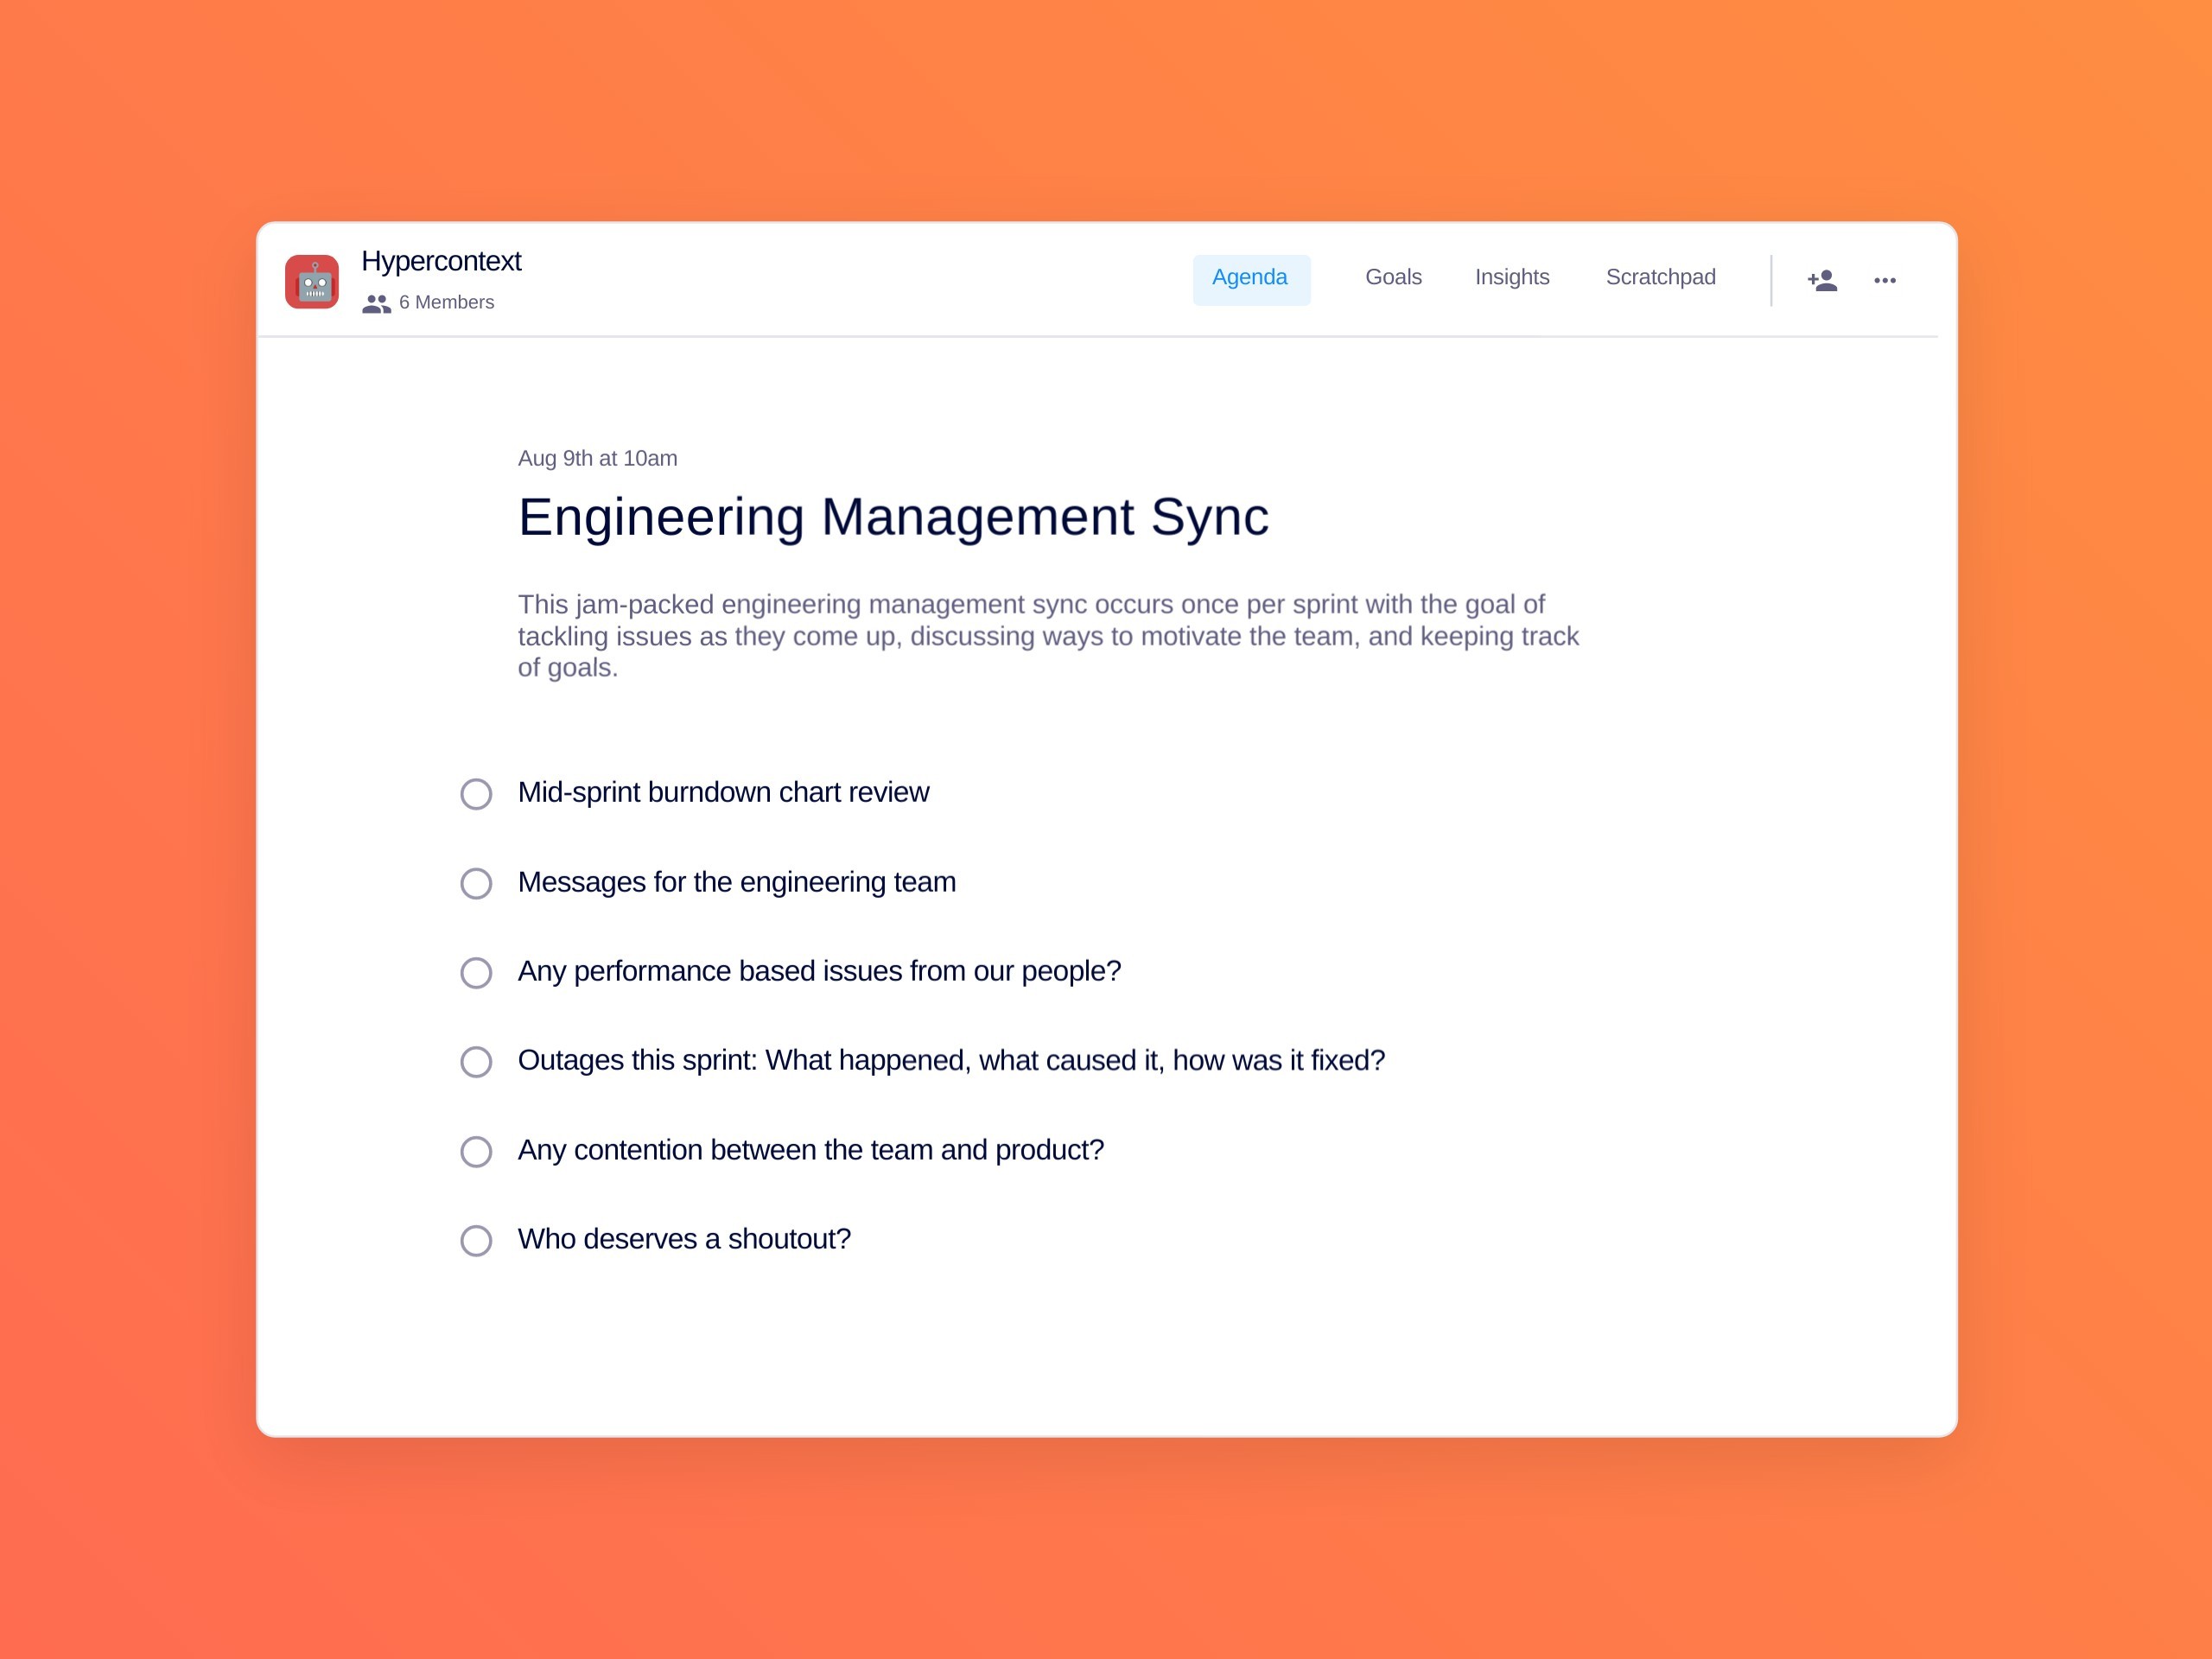Mark Who deserves a shoutout as done

pyautogui.click(x=476, y=1241)
